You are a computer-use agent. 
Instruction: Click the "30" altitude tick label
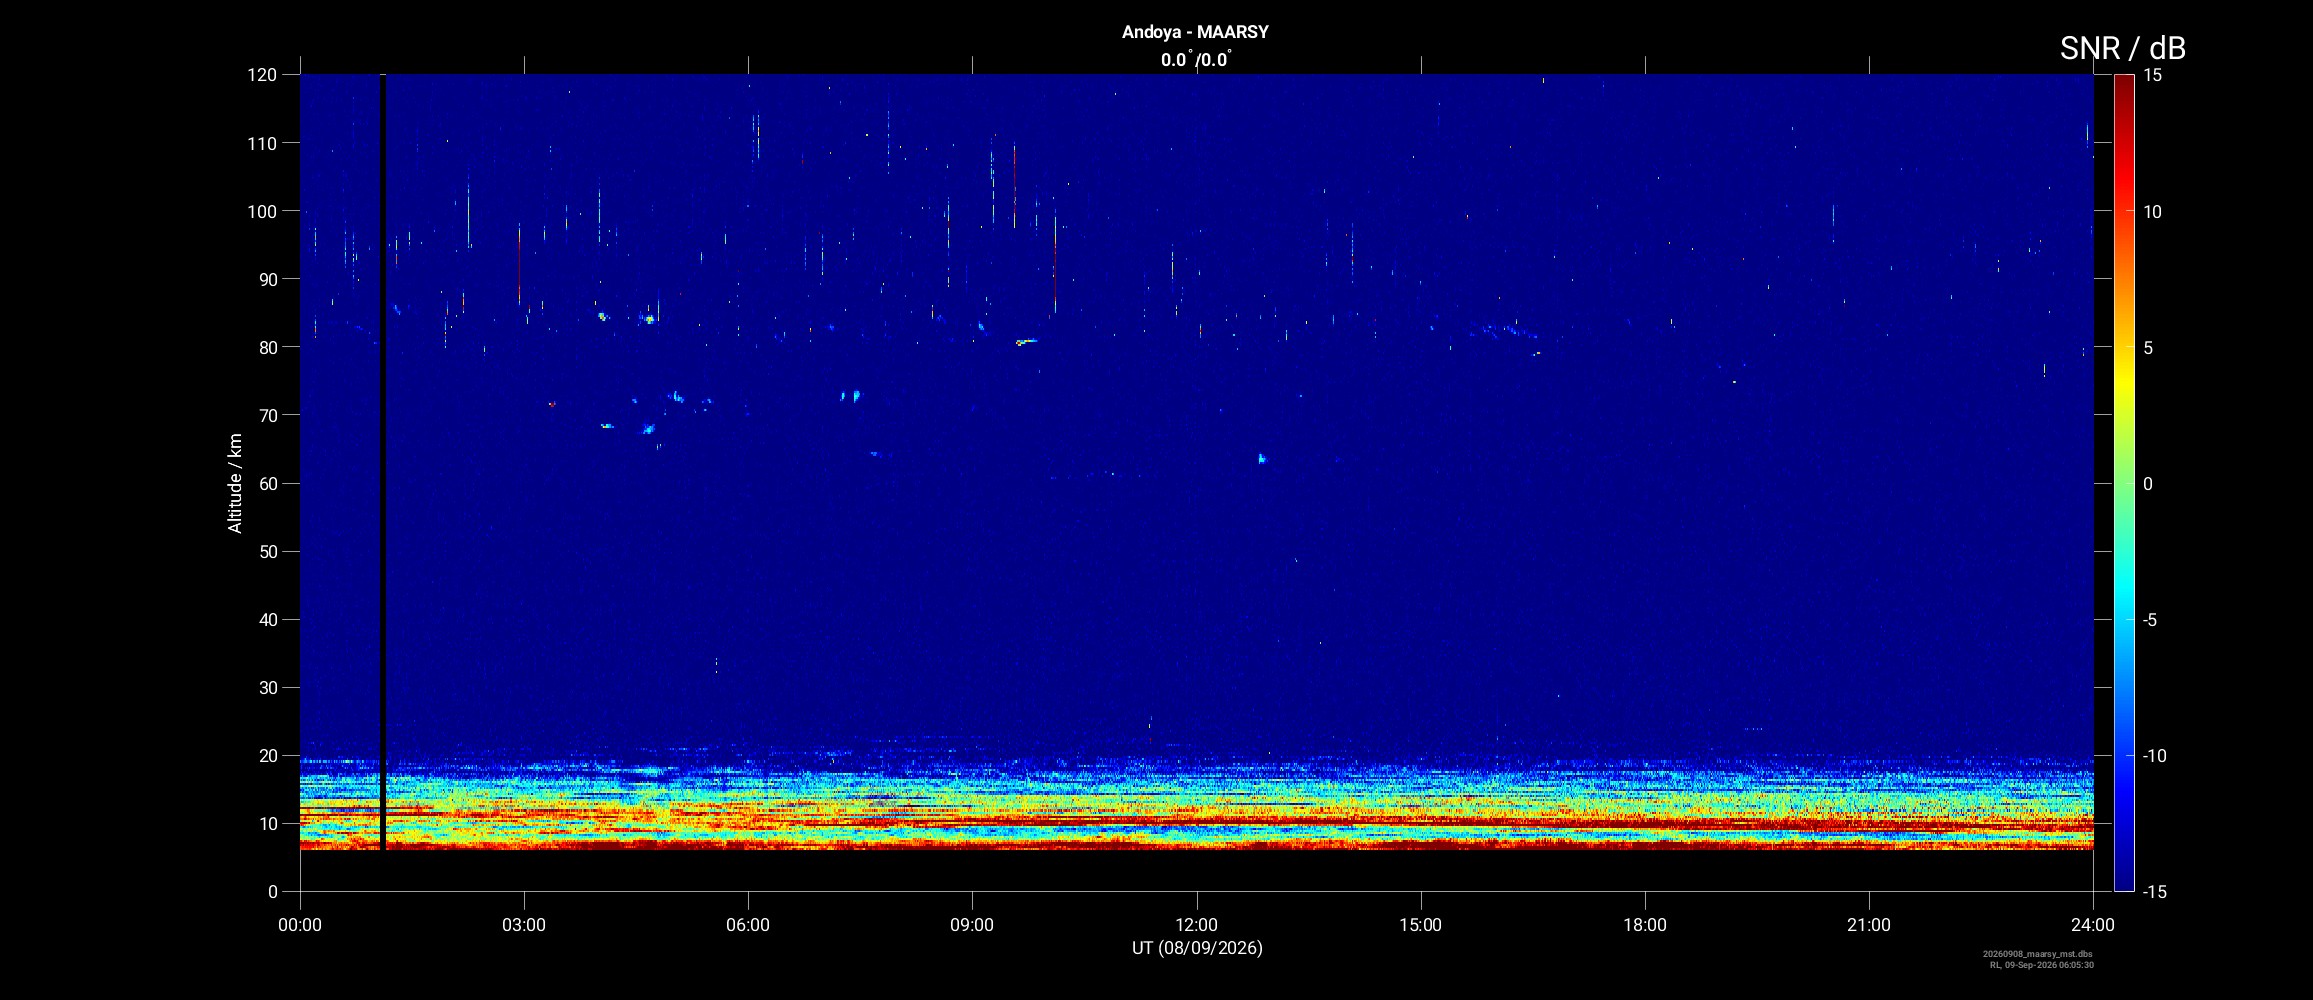coord(267,687)
